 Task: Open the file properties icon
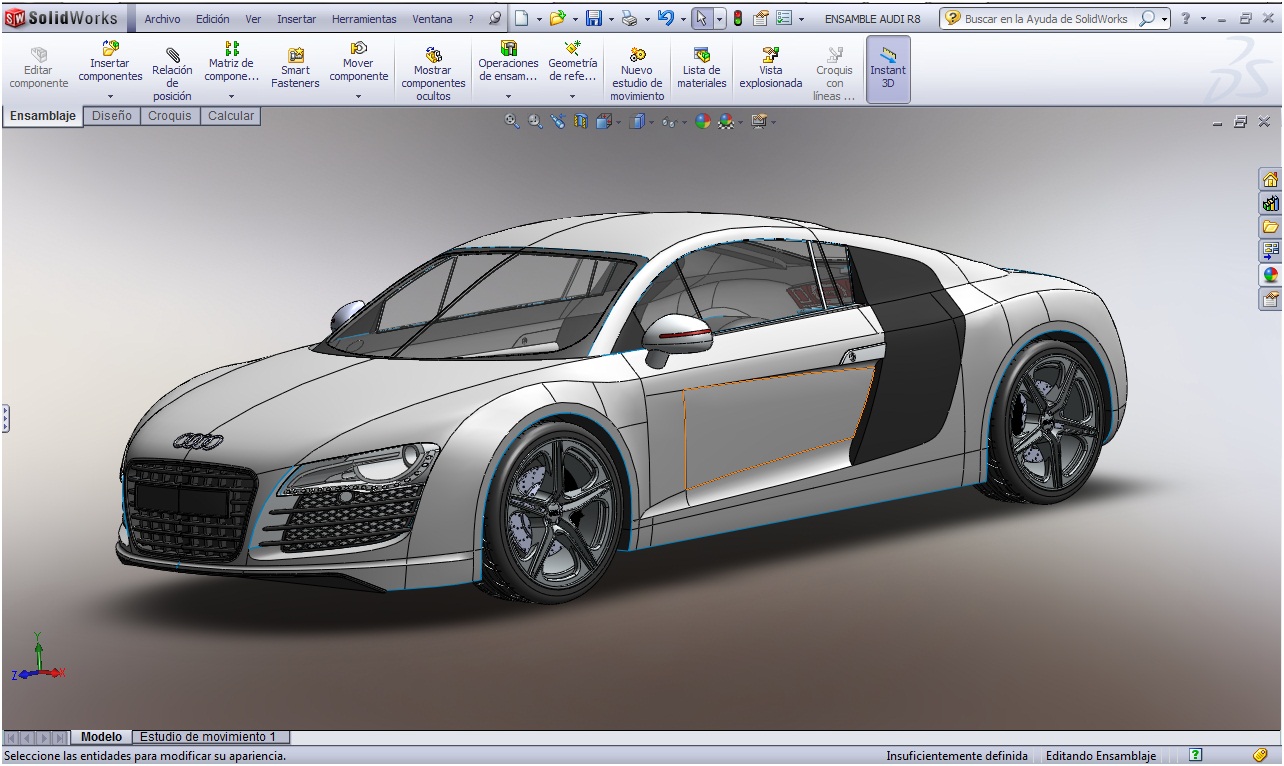pos(761,18)
